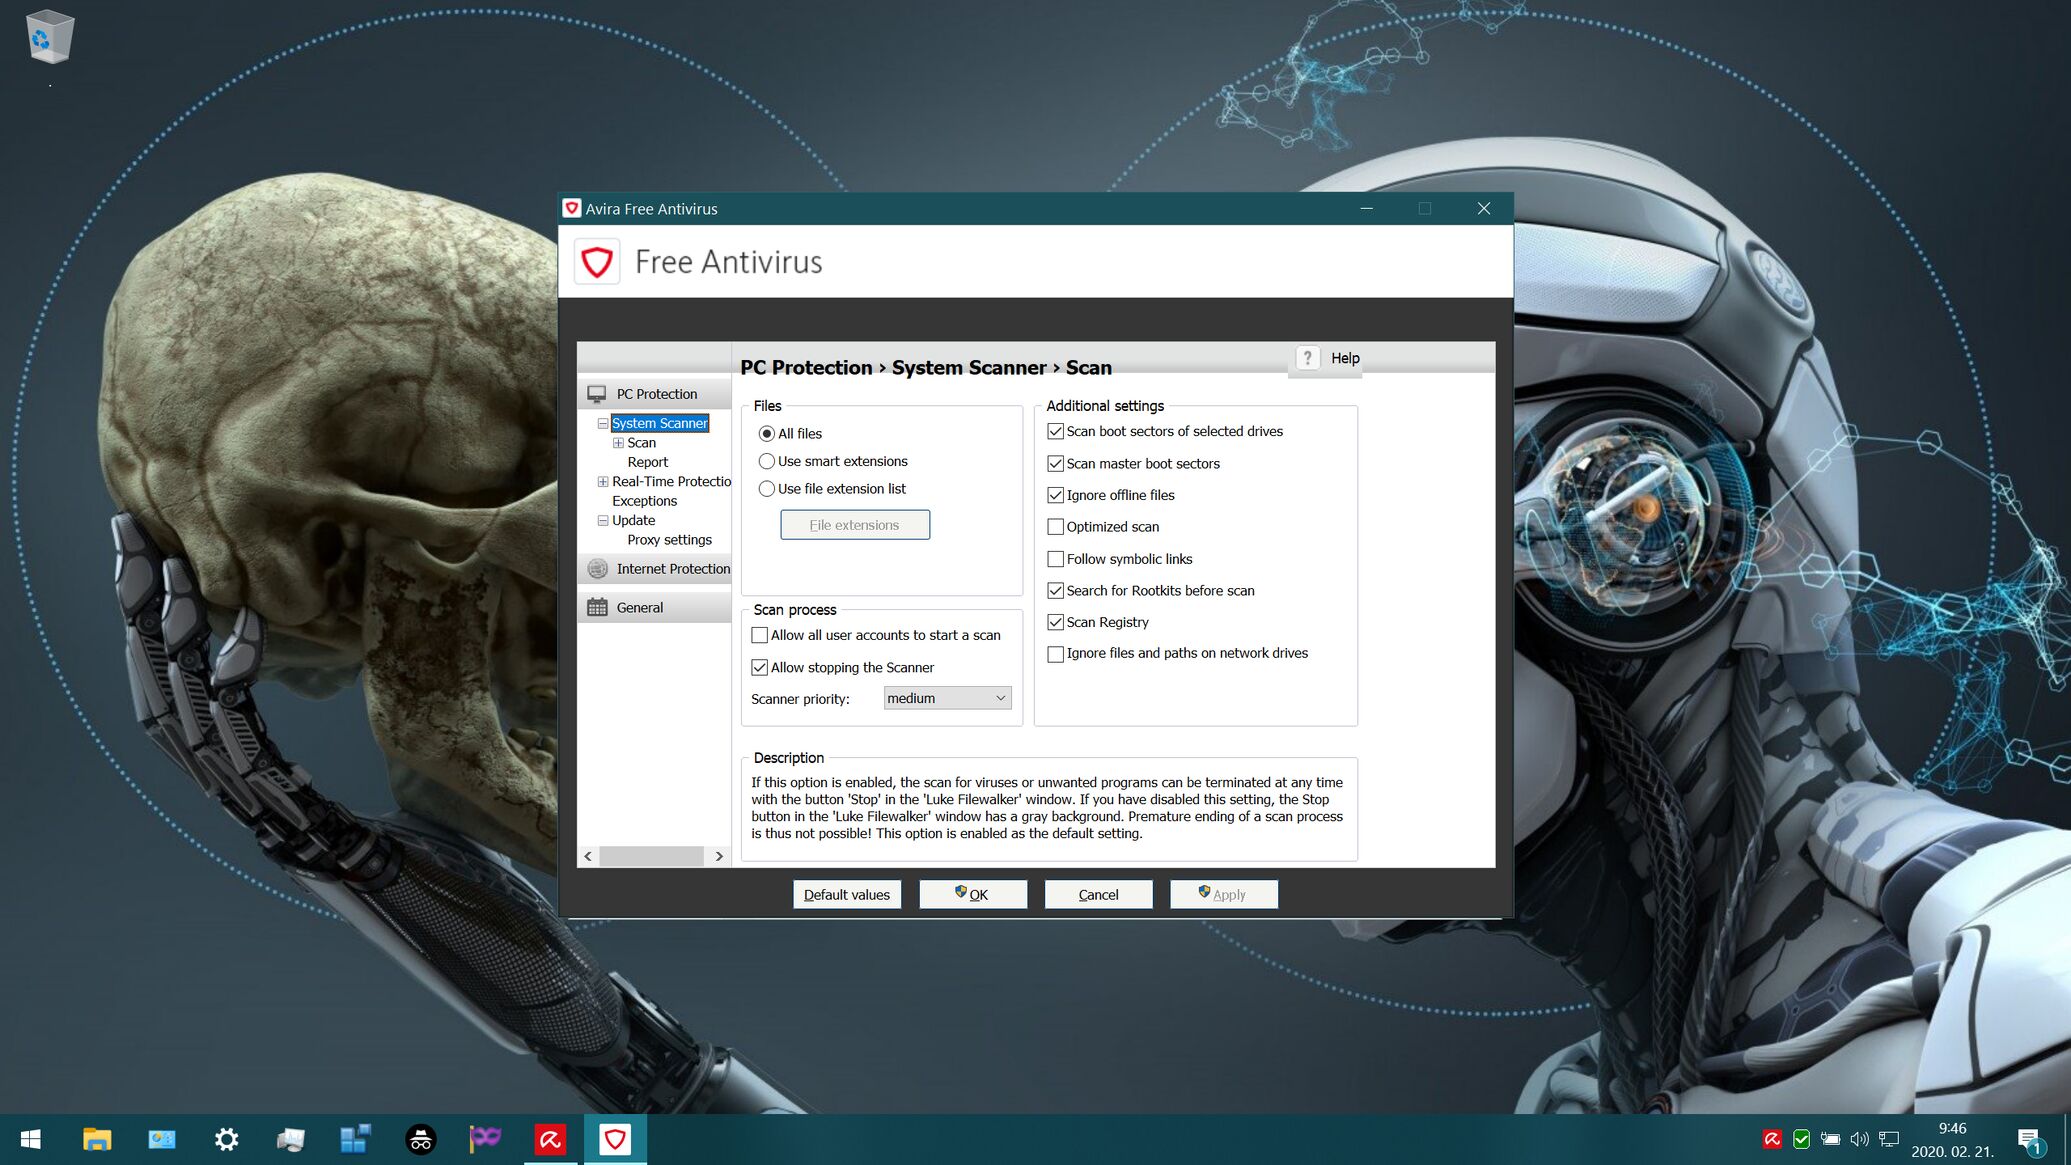Click OK to confirm settings
Screen dimensions: 2071x1165
[973, 895]
